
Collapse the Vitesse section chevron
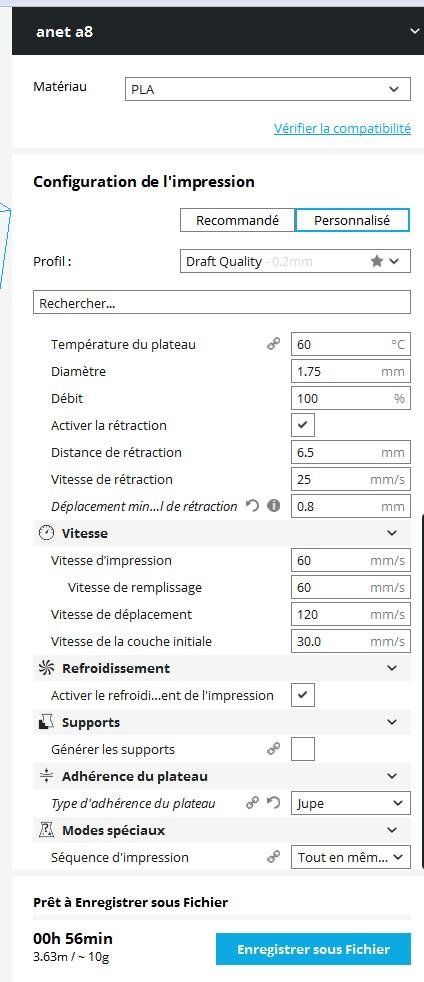pyautogui.click(x=392, y=533)
